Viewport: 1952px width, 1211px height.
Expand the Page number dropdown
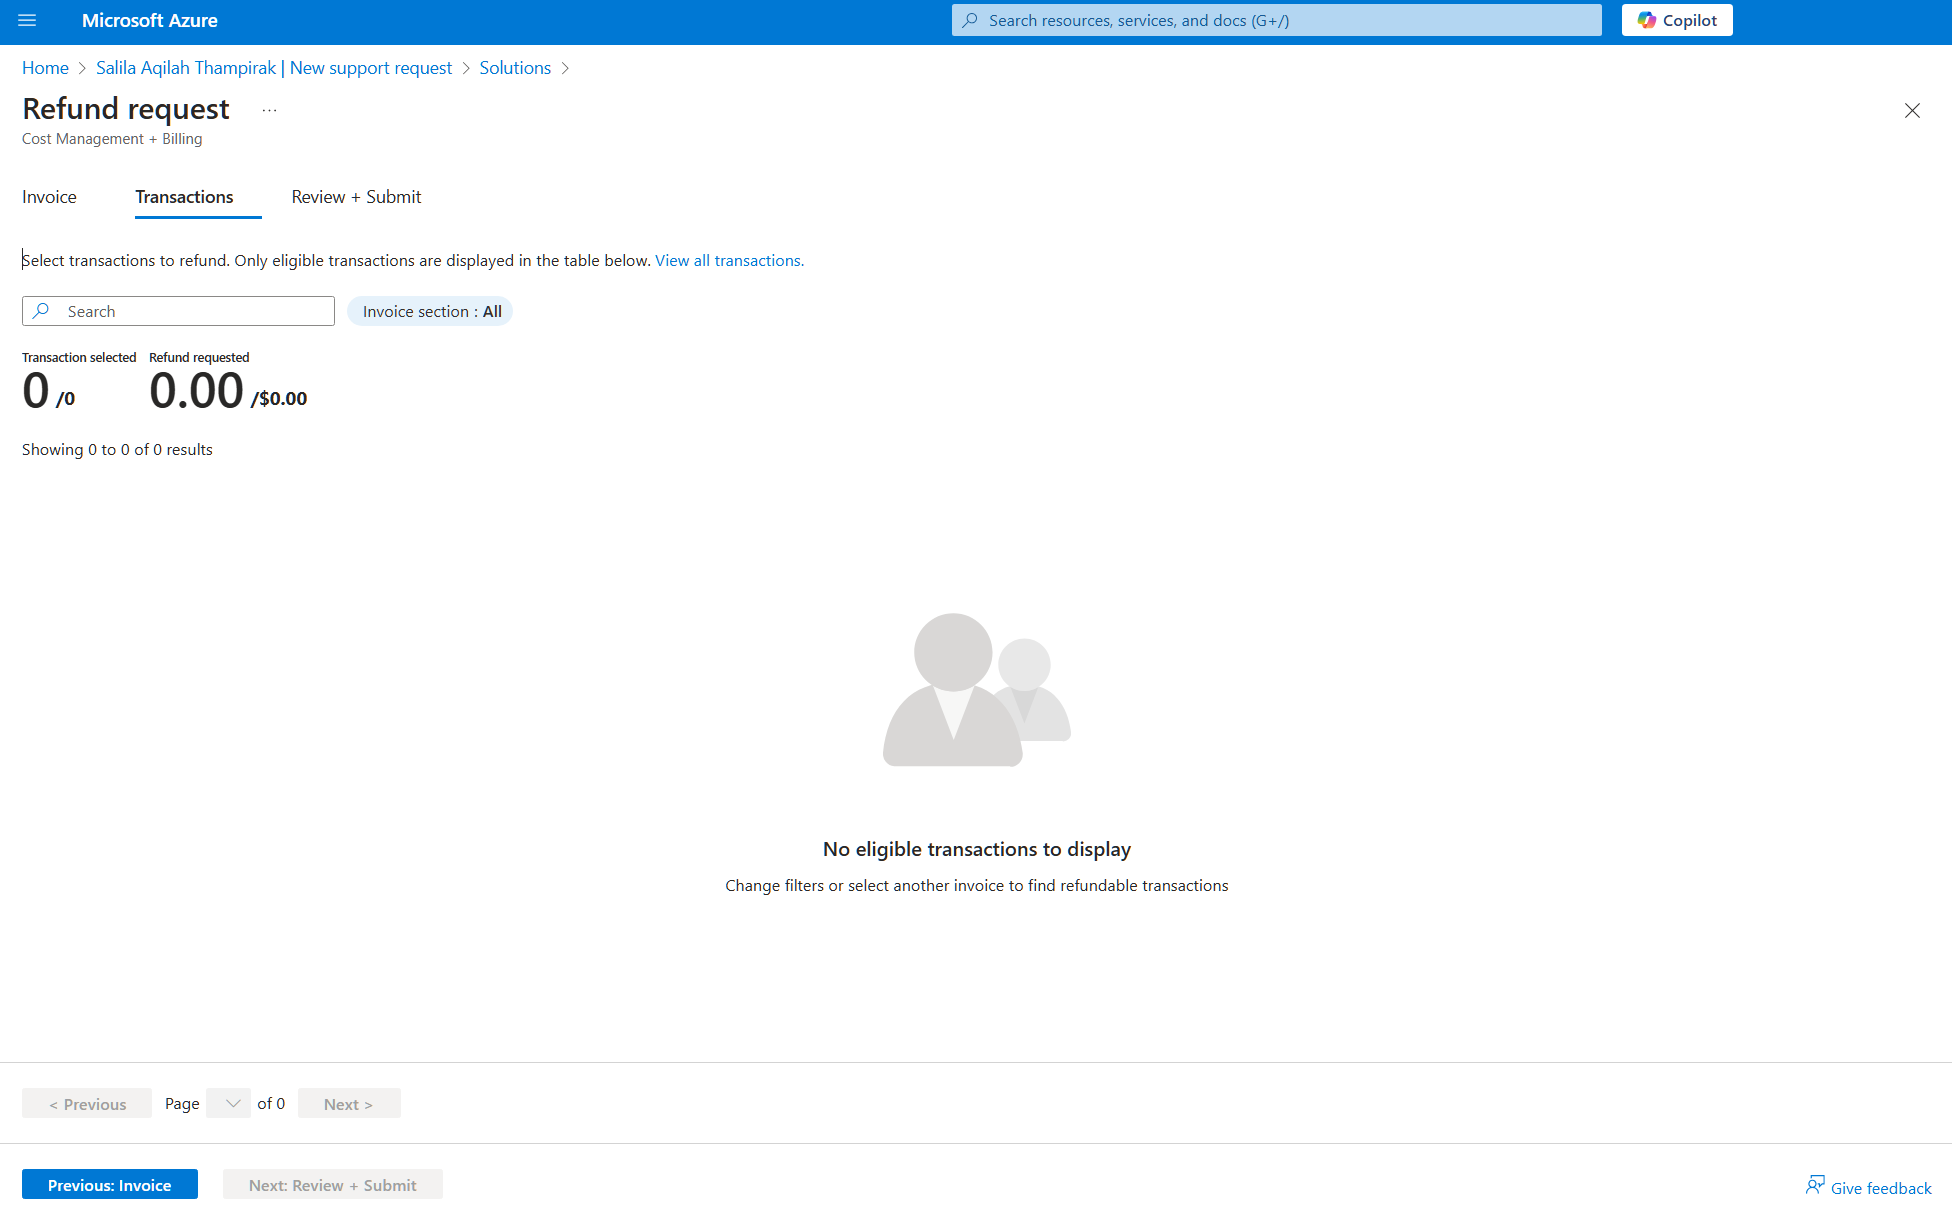point(229,1103)
